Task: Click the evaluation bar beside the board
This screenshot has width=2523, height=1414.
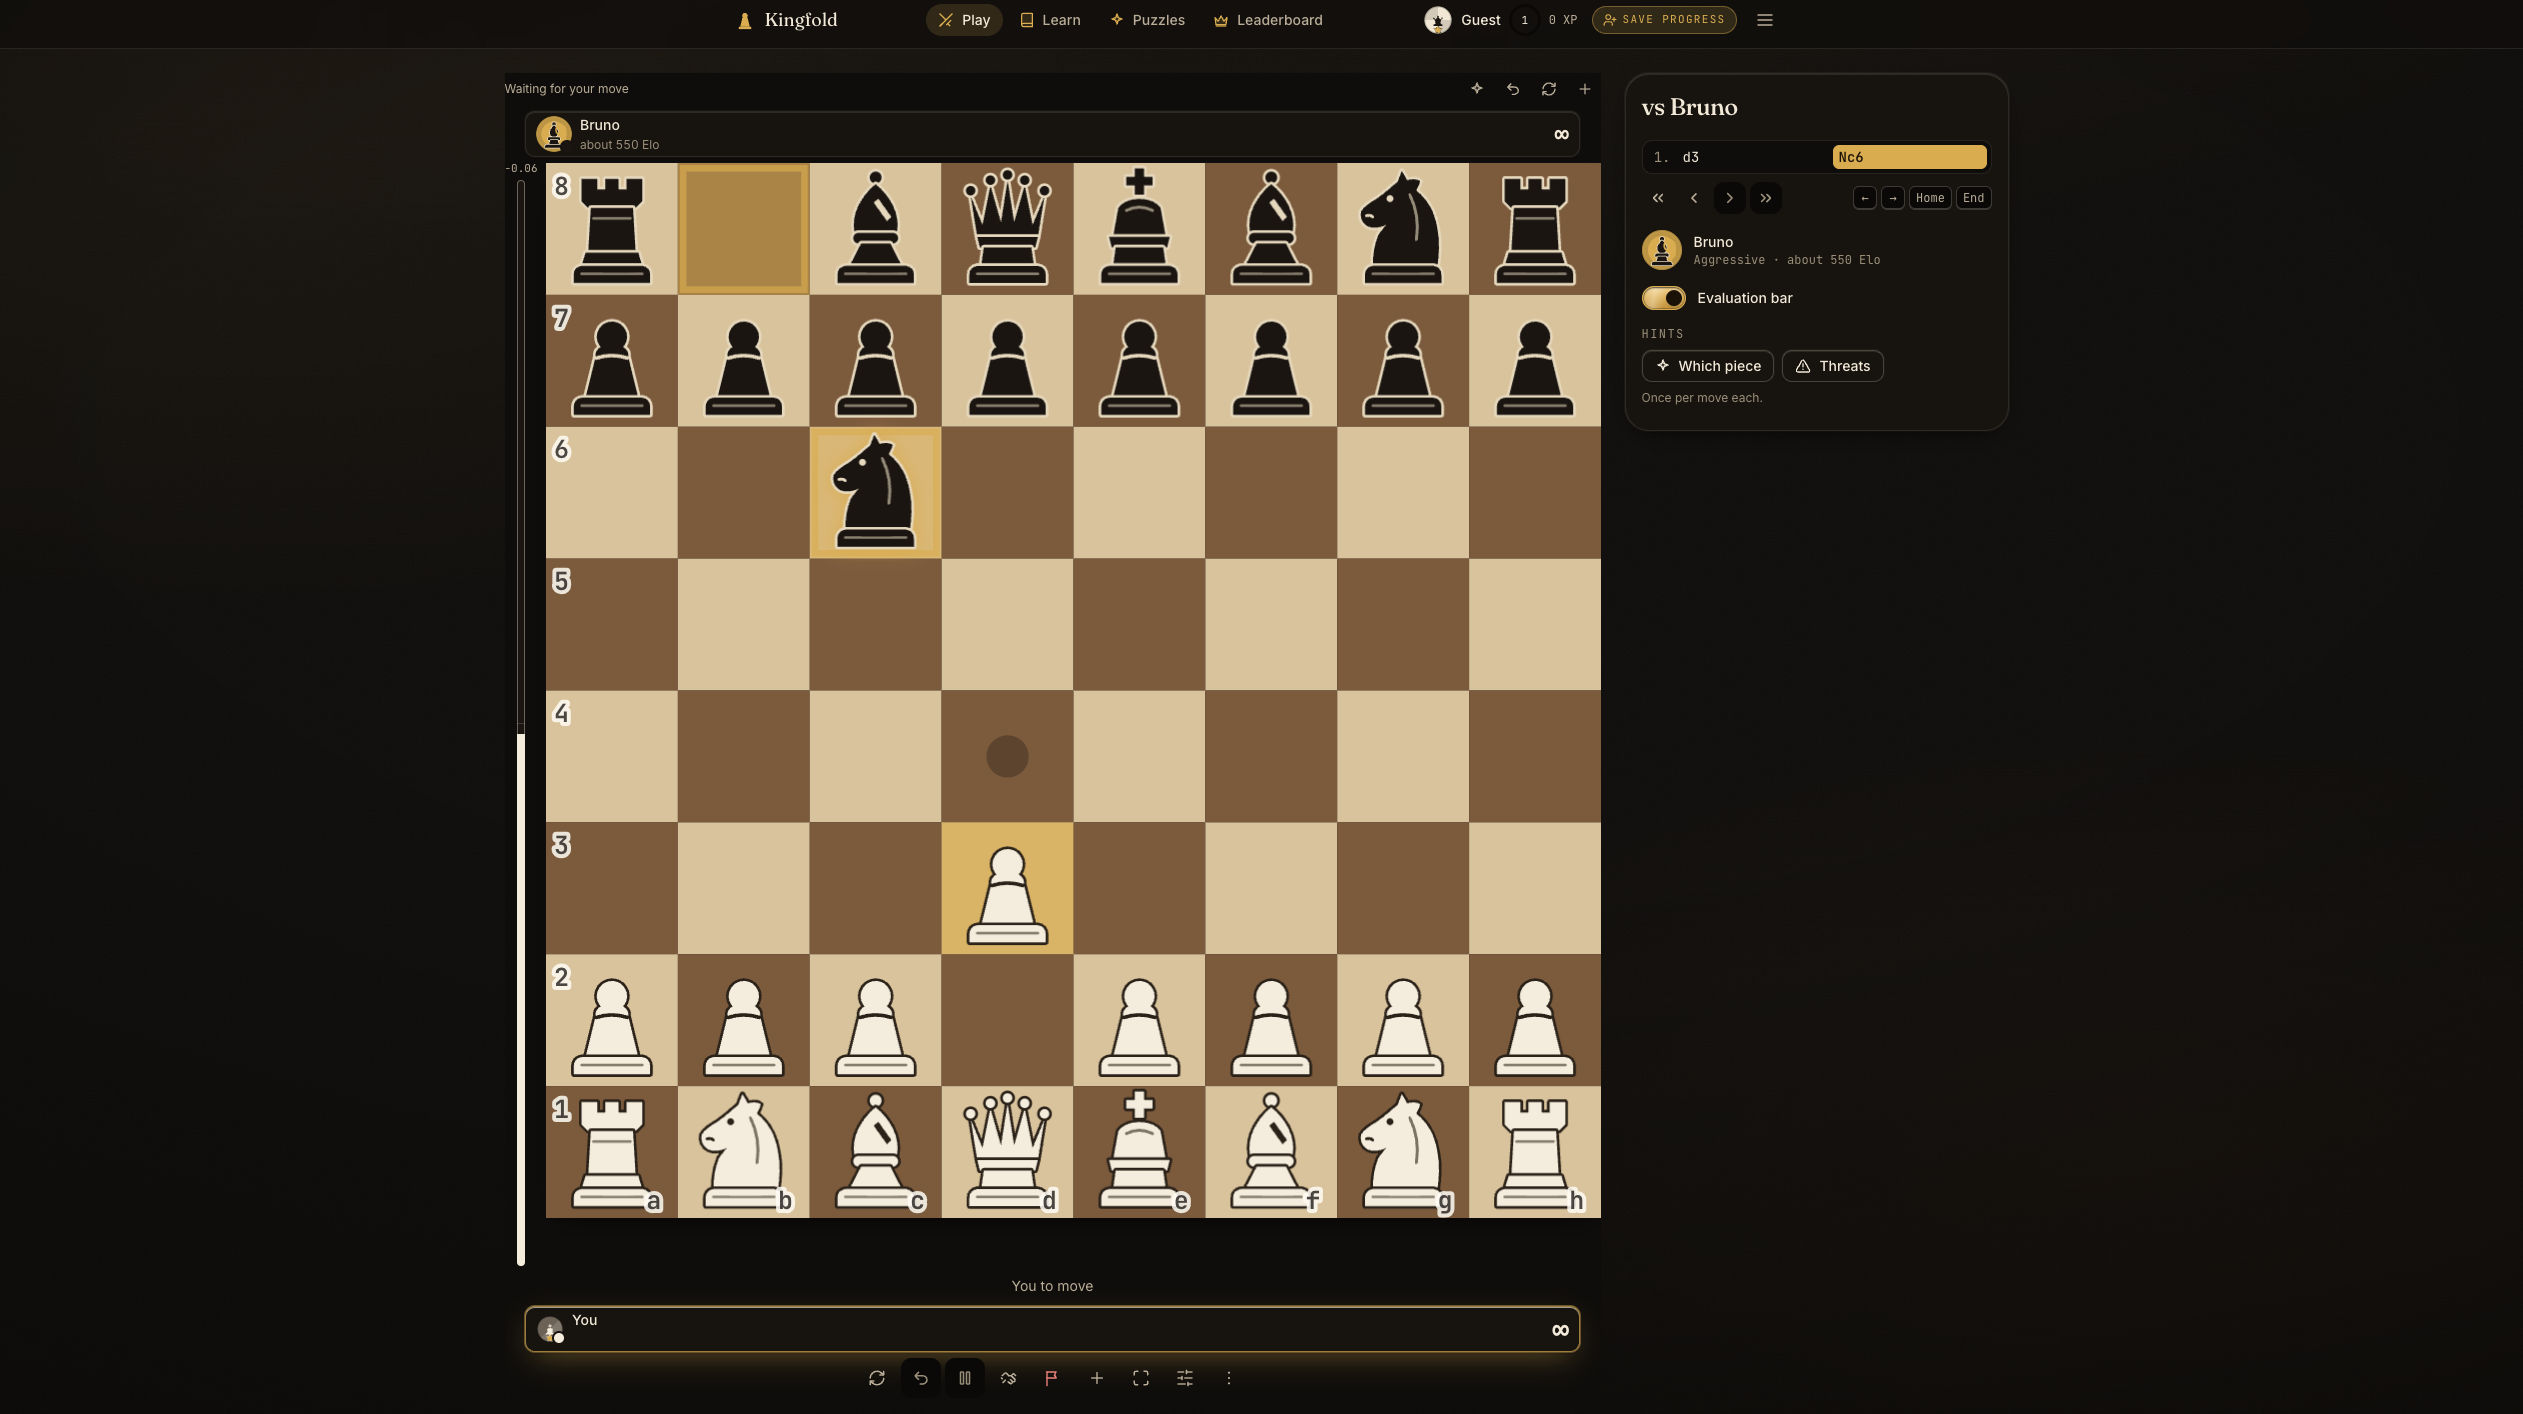Action: tap(520, 722)
